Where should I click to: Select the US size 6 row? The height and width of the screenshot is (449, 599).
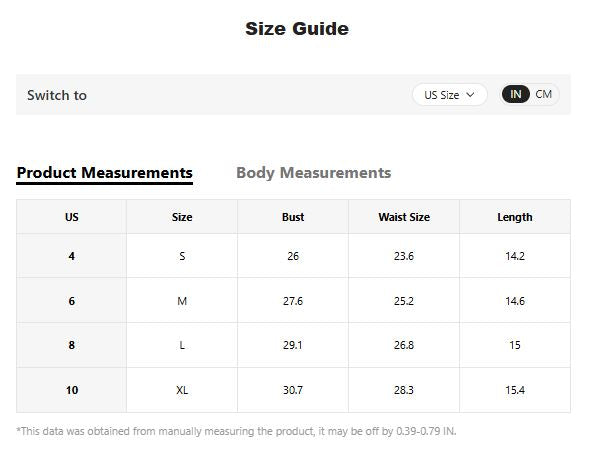(x=293, y=300)
